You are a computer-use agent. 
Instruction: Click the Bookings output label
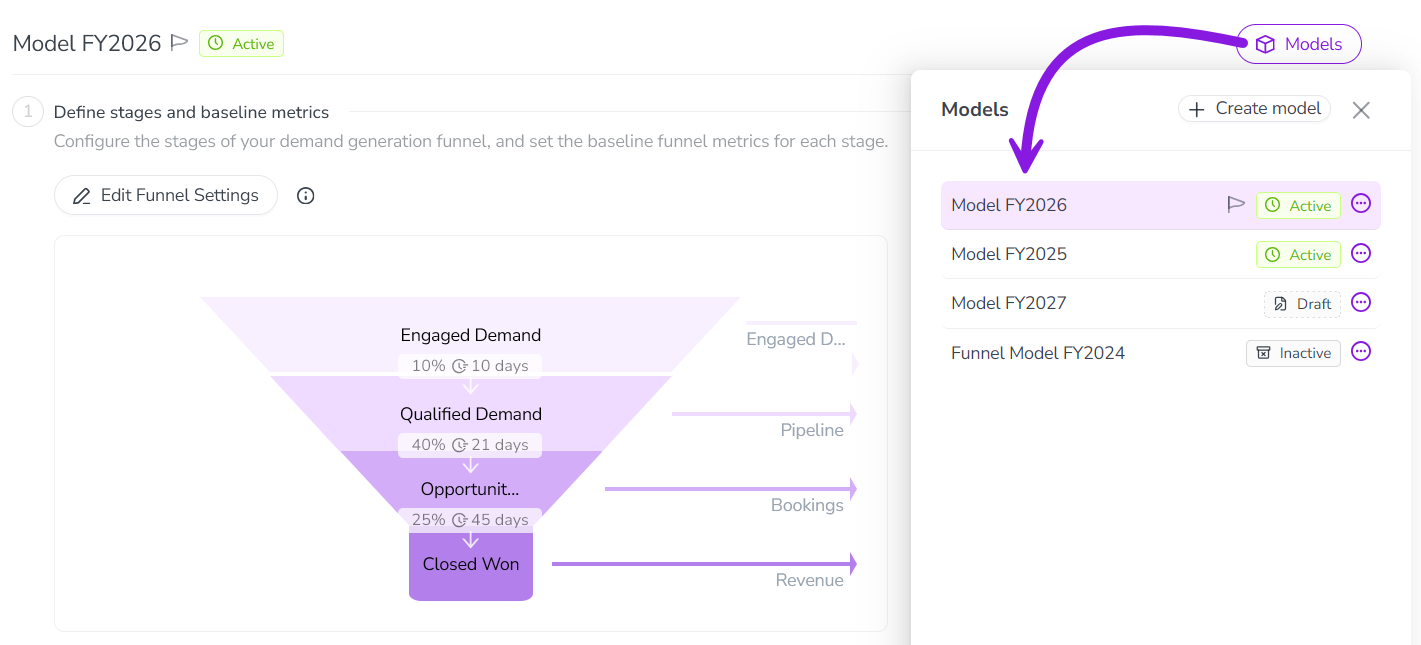[807, 505]
